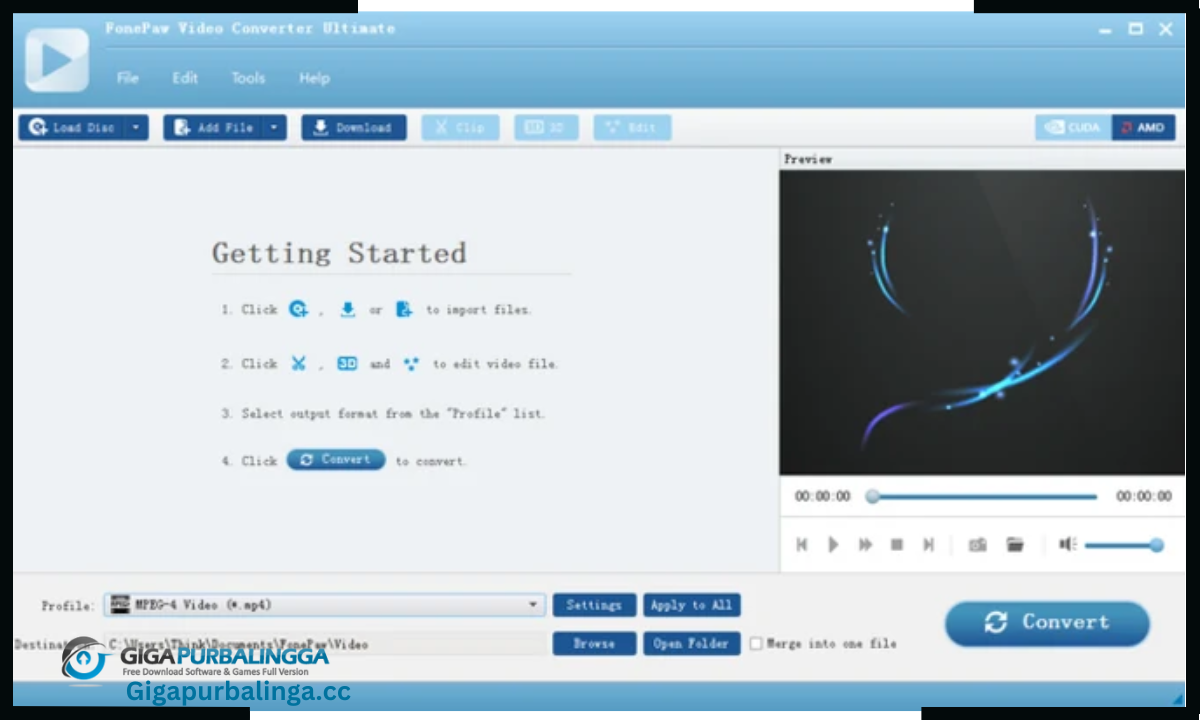Expand the Load Disc dropdown arrow
The width and height of the screenshot is (1200, 720).
(x=137, y=127)
